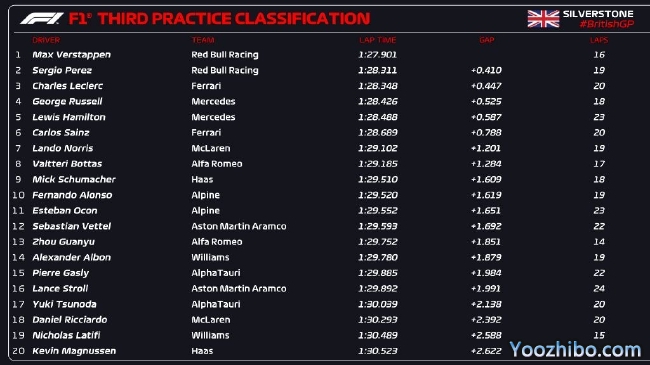Click Lance Stroll's lap count 24
The width and height of the screenshot is (650, 365).
[x=599, y=288]
